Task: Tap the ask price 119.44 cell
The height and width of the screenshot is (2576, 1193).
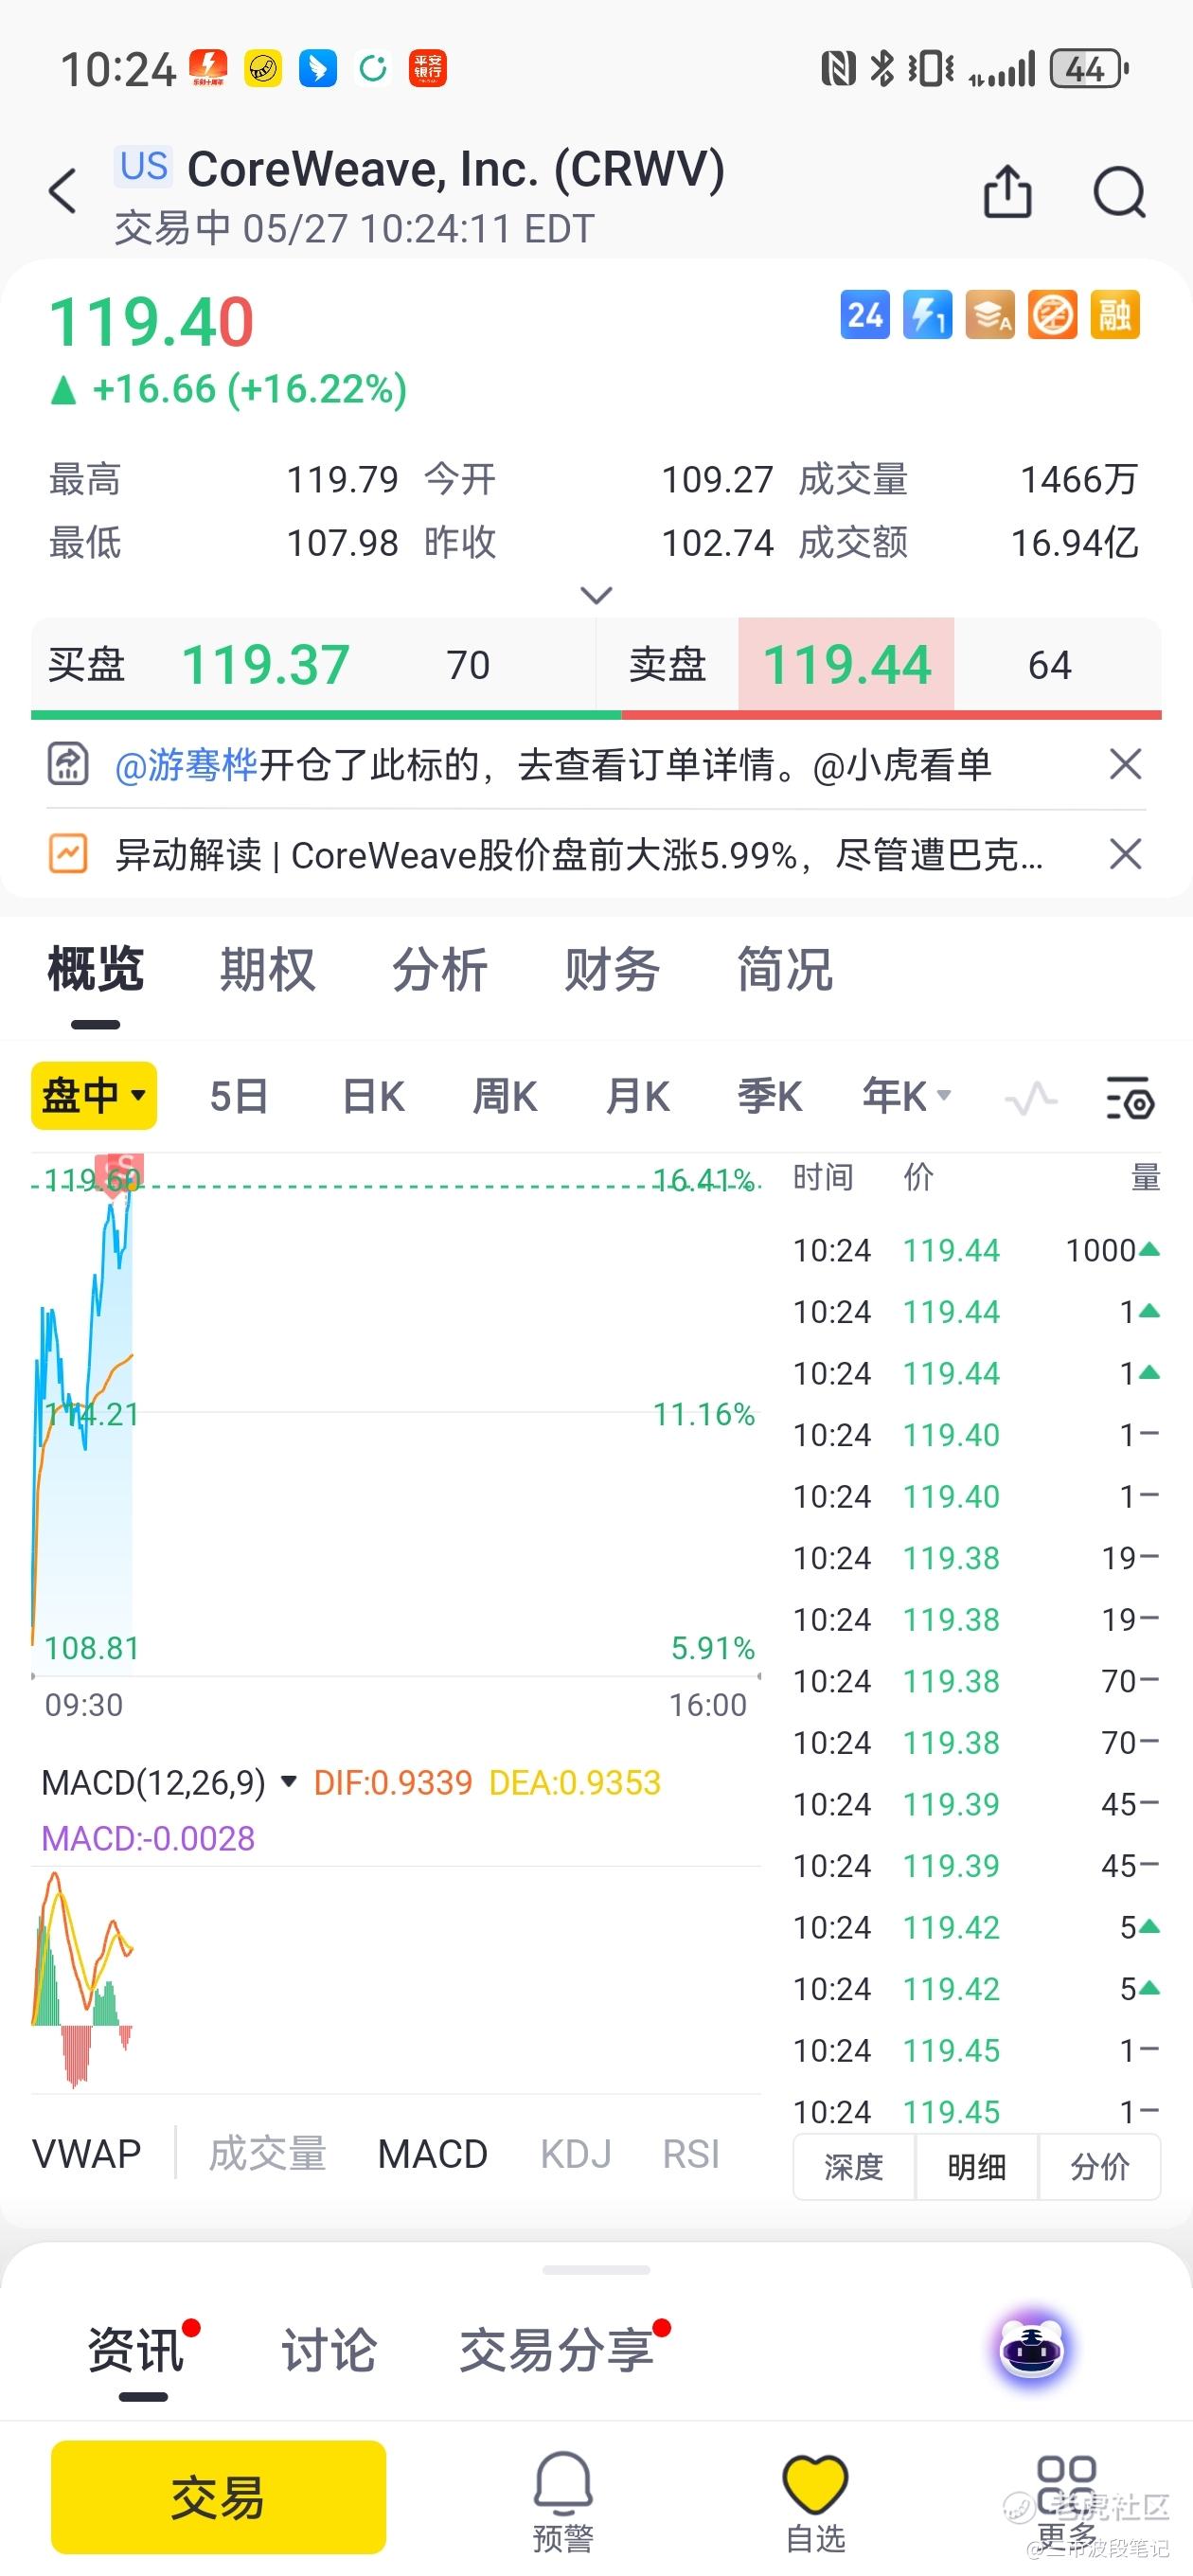Action: point(846,665)
